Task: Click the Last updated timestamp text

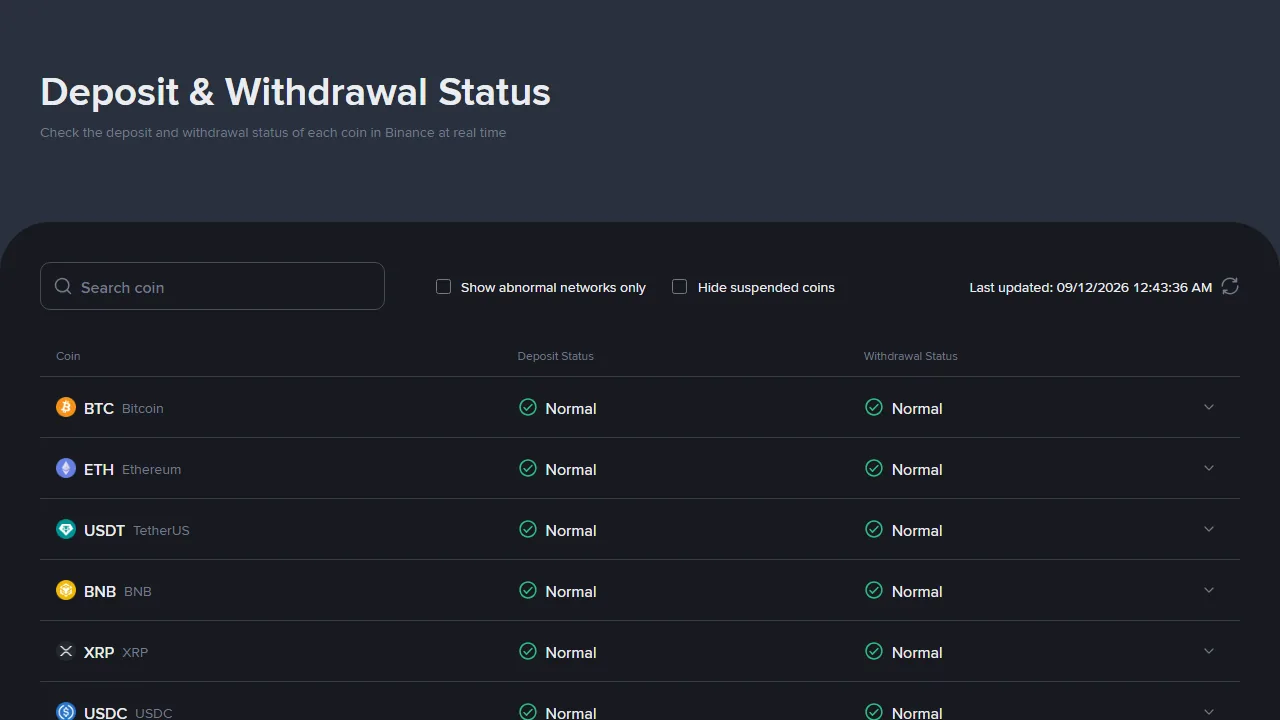Action: [1091, 287]
